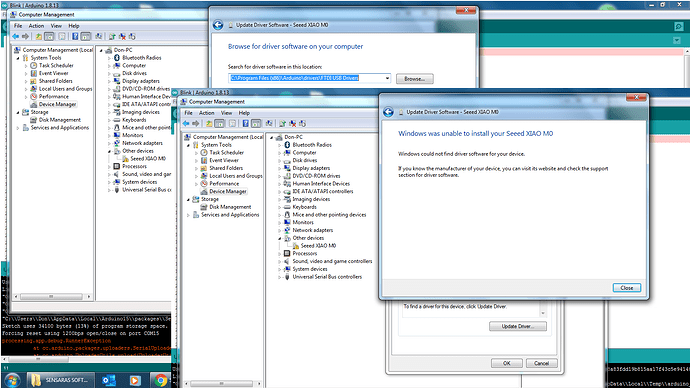Expand 'Mice and other pointing devices' node
This screenshot has height=388, width=690.
pyautogui.click(x=279, y=215)
